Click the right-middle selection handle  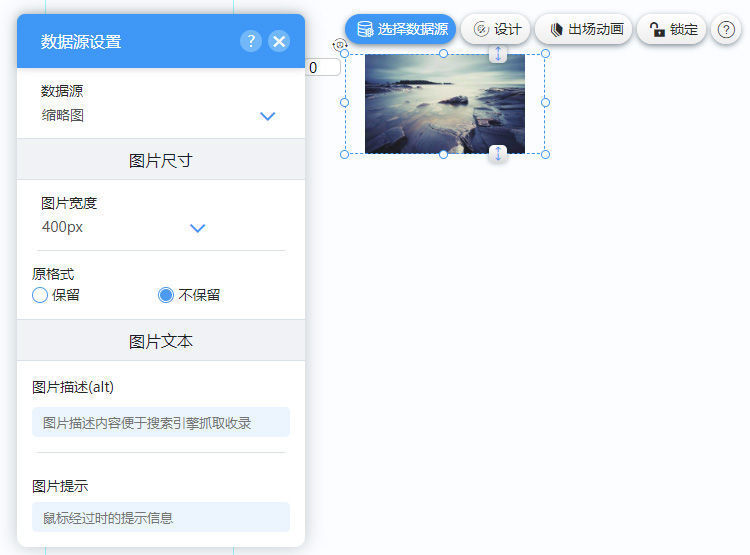(x=545, y=102)
